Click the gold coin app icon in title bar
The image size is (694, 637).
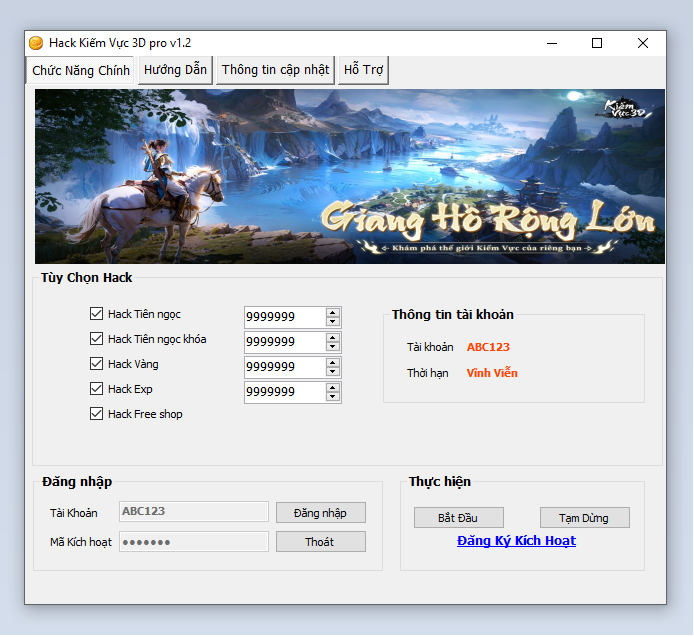36,43
